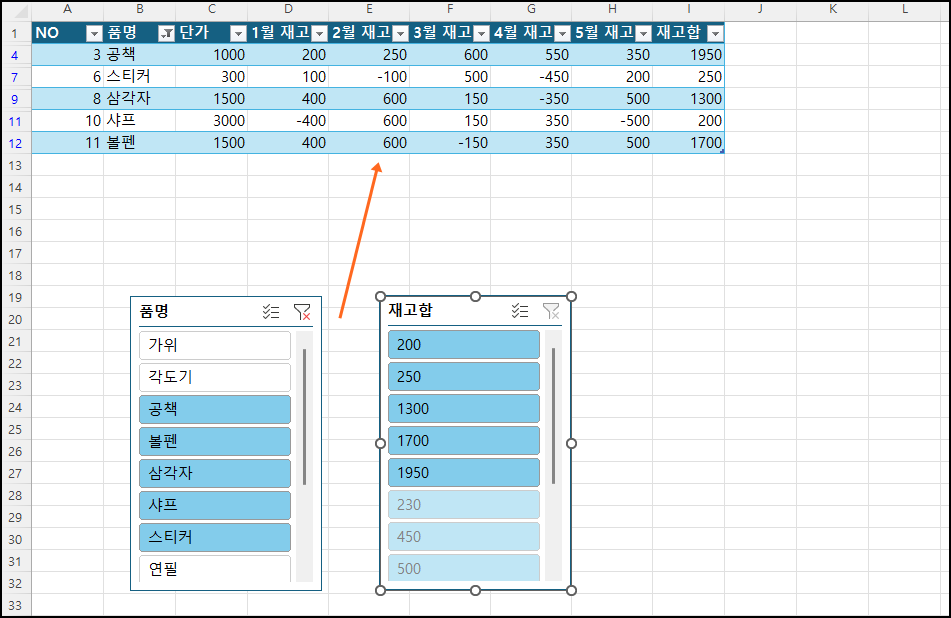The image size is (951, 618).
Task: Toggle 샤프 in the 품명 slicer
Action: click(x=215, y=505)
